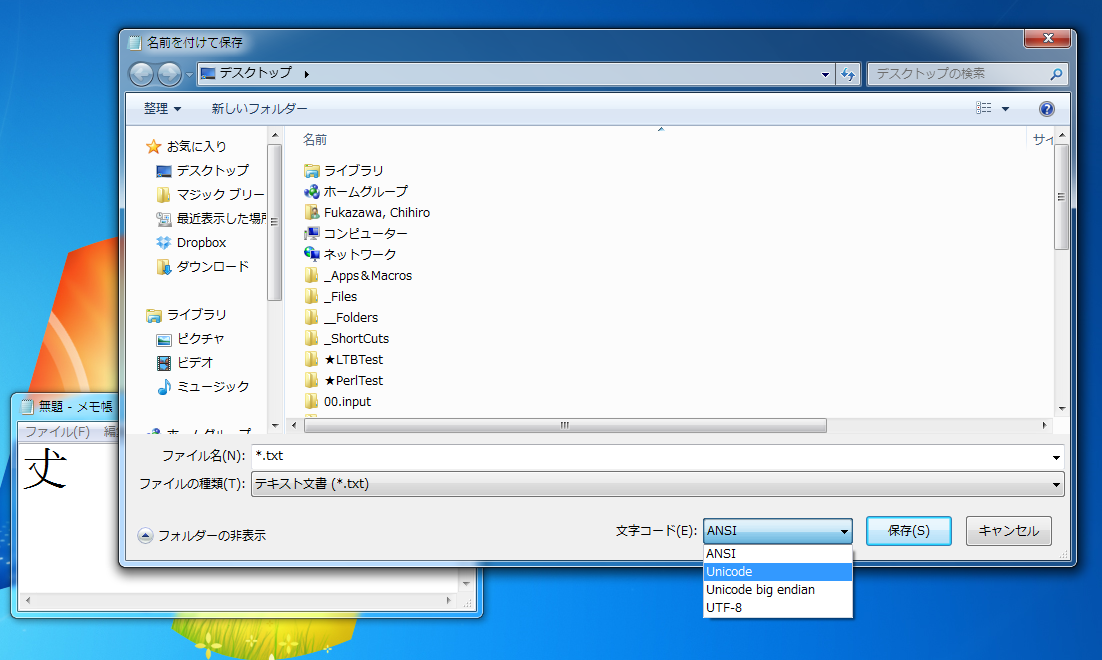This screenshot has width=1102, height=660.
Task: Click the Fukazawa, Chihiro user folder icon
Action: [x=311, y=212]
